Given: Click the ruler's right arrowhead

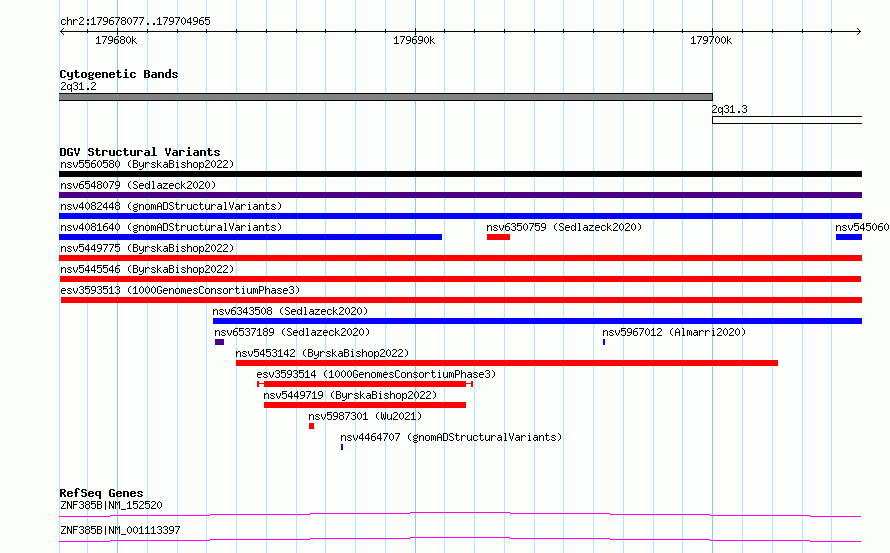Looking at the screenshot, I should [x=858, y=32].
